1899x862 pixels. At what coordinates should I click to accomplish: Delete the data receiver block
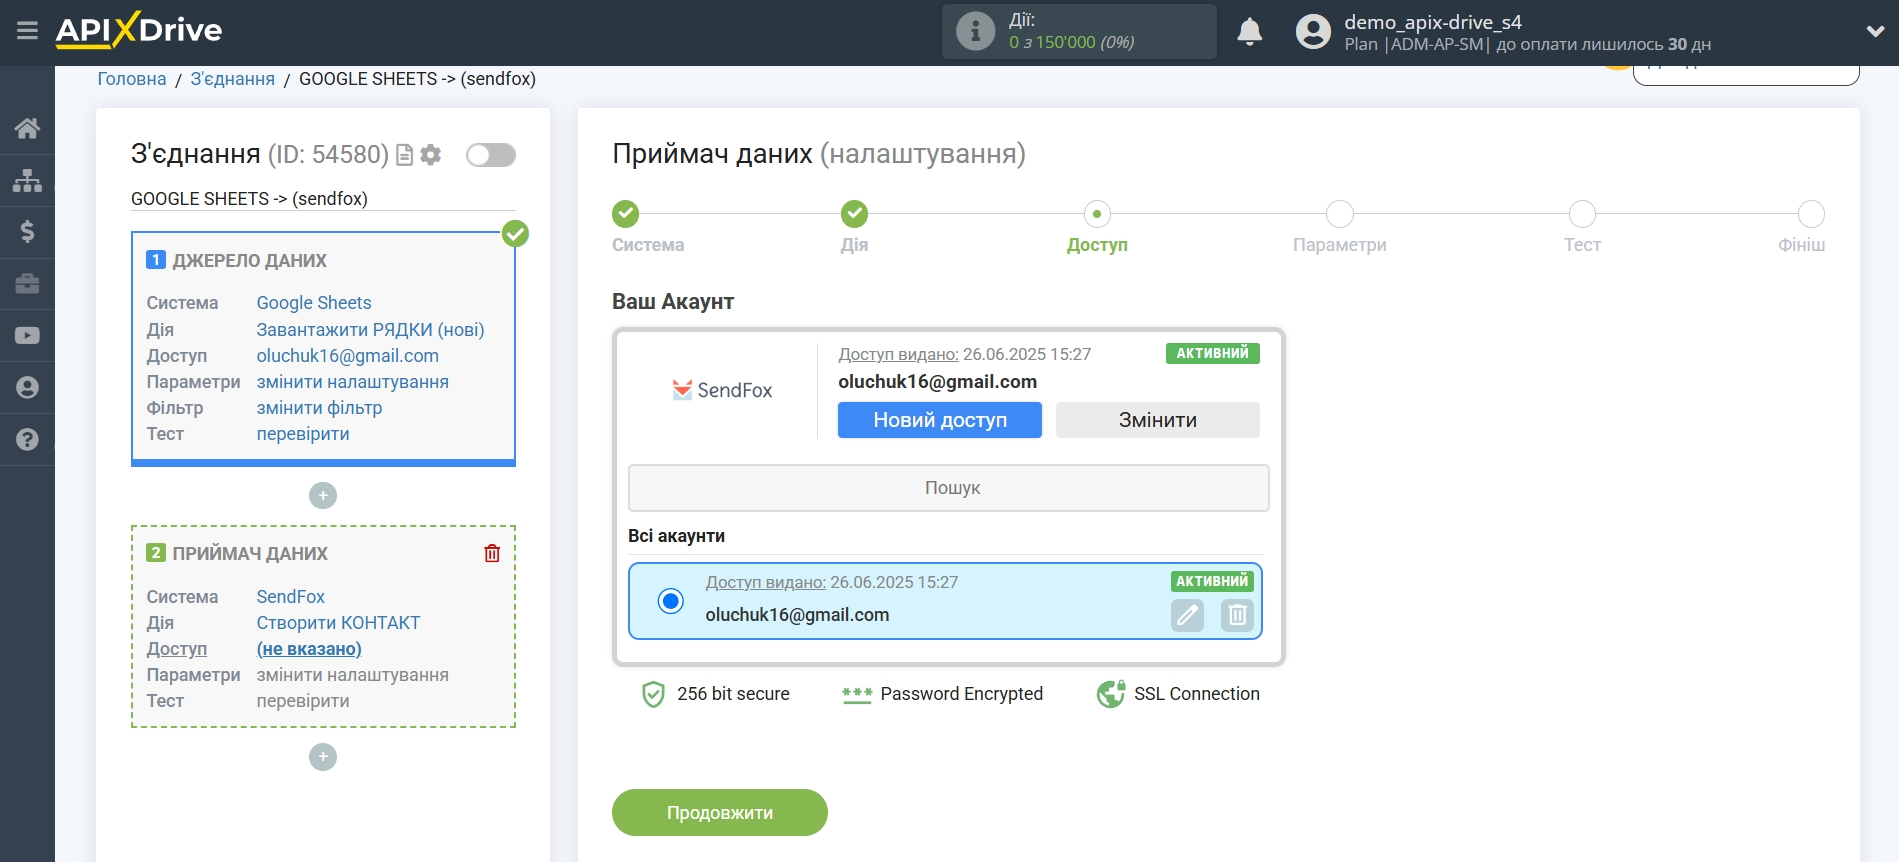pyautogui.click(x=492, y=553)
